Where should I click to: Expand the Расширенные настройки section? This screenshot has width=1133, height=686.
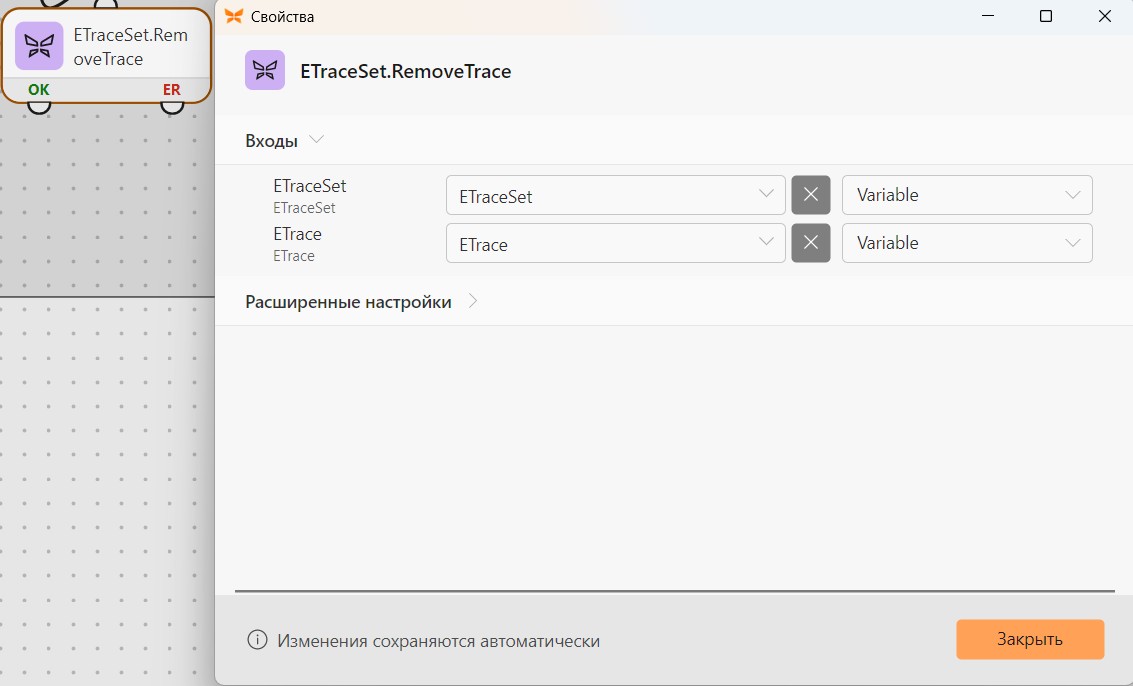point(473,301)
